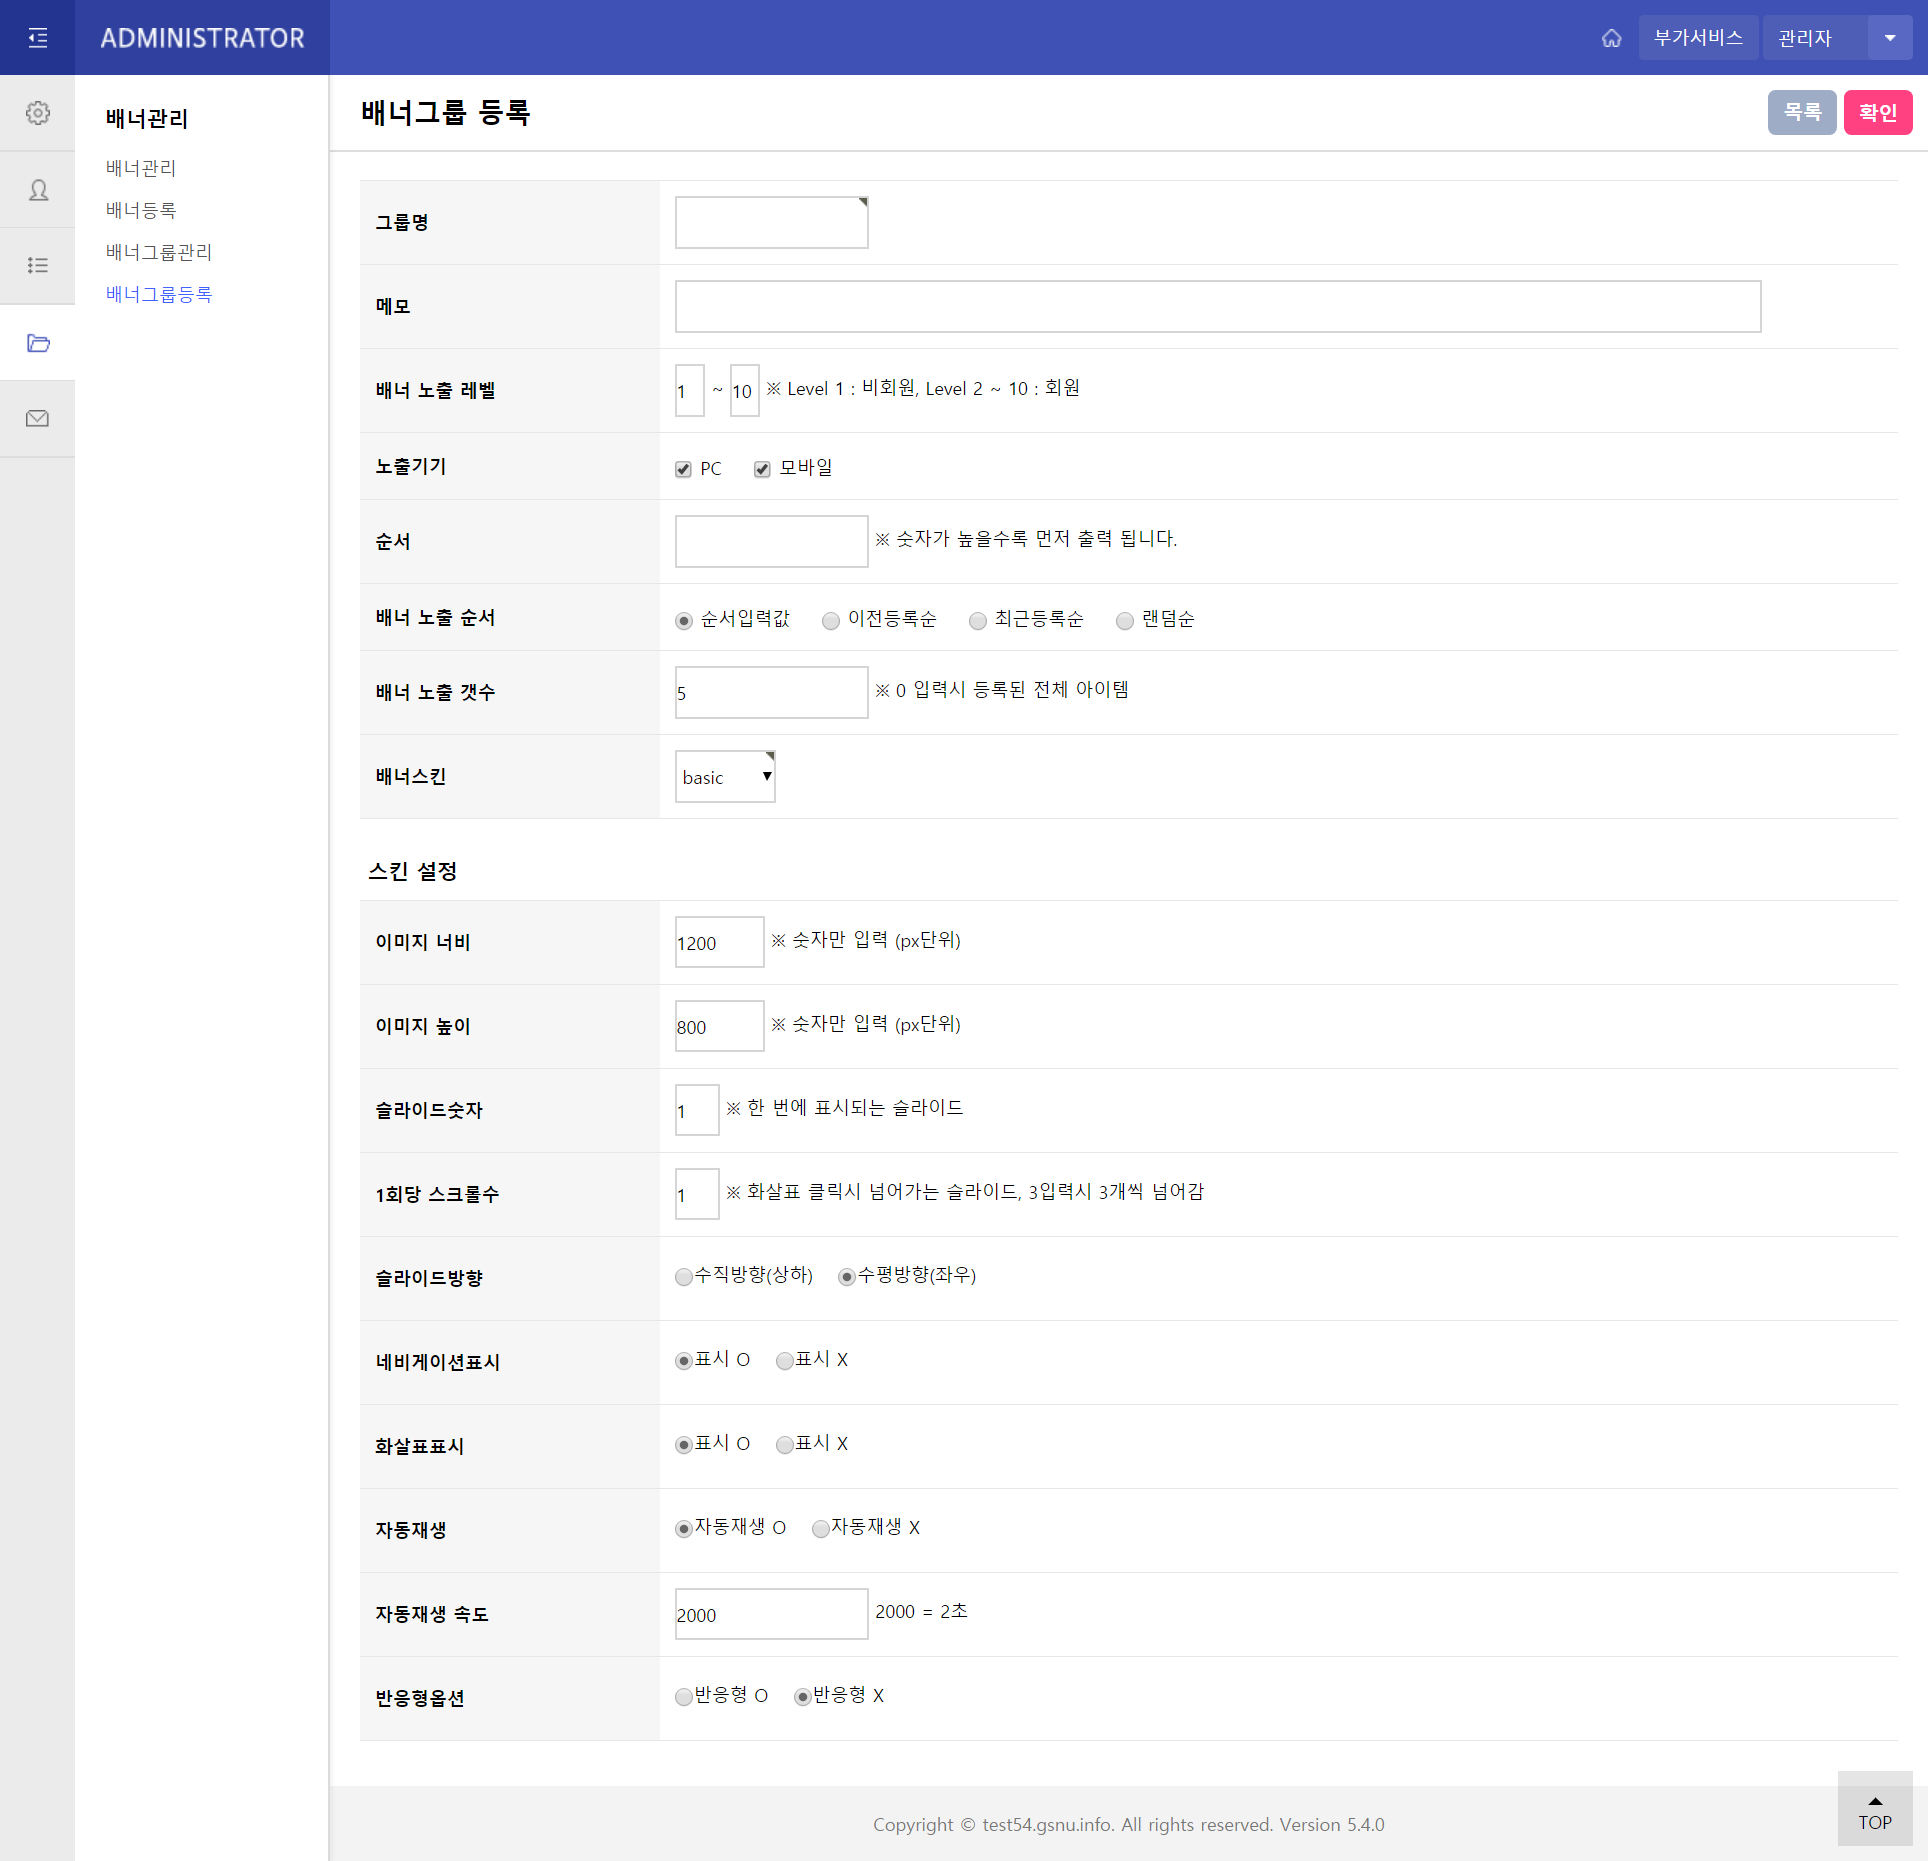Uncheck the PC device checkbox

tap(683, 469)
